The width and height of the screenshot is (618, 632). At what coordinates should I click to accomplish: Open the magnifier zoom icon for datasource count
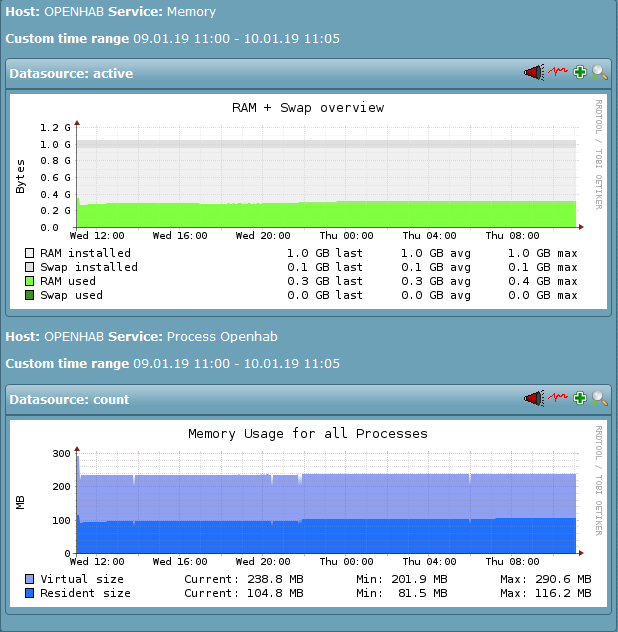pos(599,399)
